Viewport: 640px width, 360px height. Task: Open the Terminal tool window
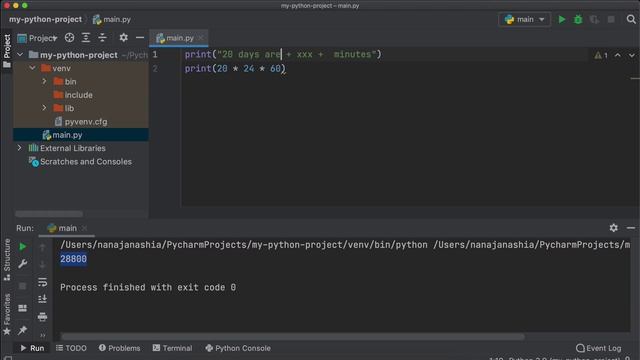(172, 348)
